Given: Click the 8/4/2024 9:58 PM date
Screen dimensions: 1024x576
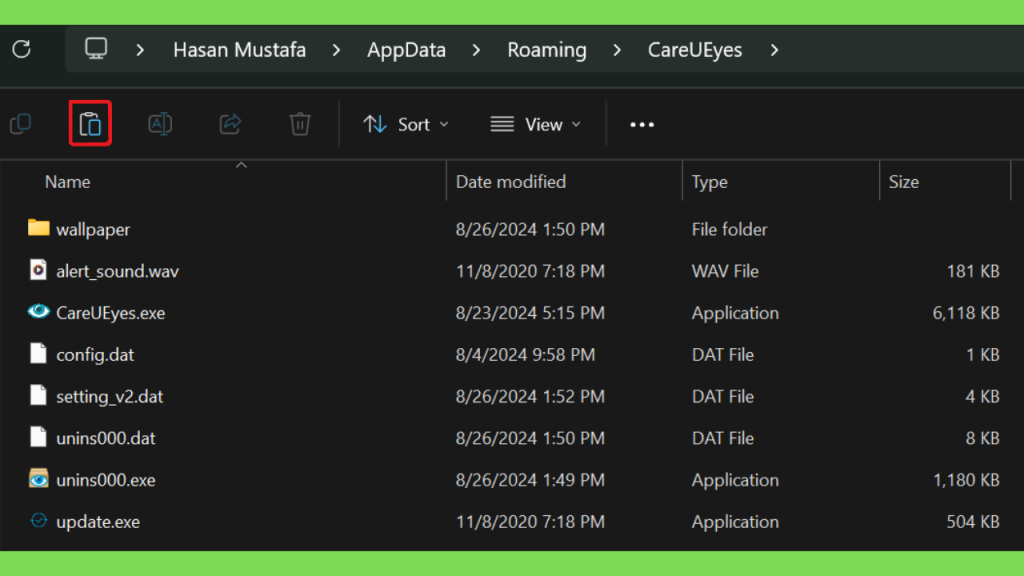Looking at the screenshot, I should tap(525, 355).
